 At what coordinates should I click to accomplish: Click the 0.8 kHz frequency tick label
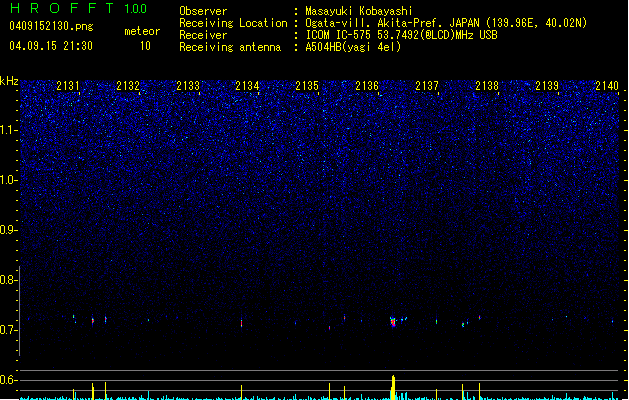[x=9, y=280]
